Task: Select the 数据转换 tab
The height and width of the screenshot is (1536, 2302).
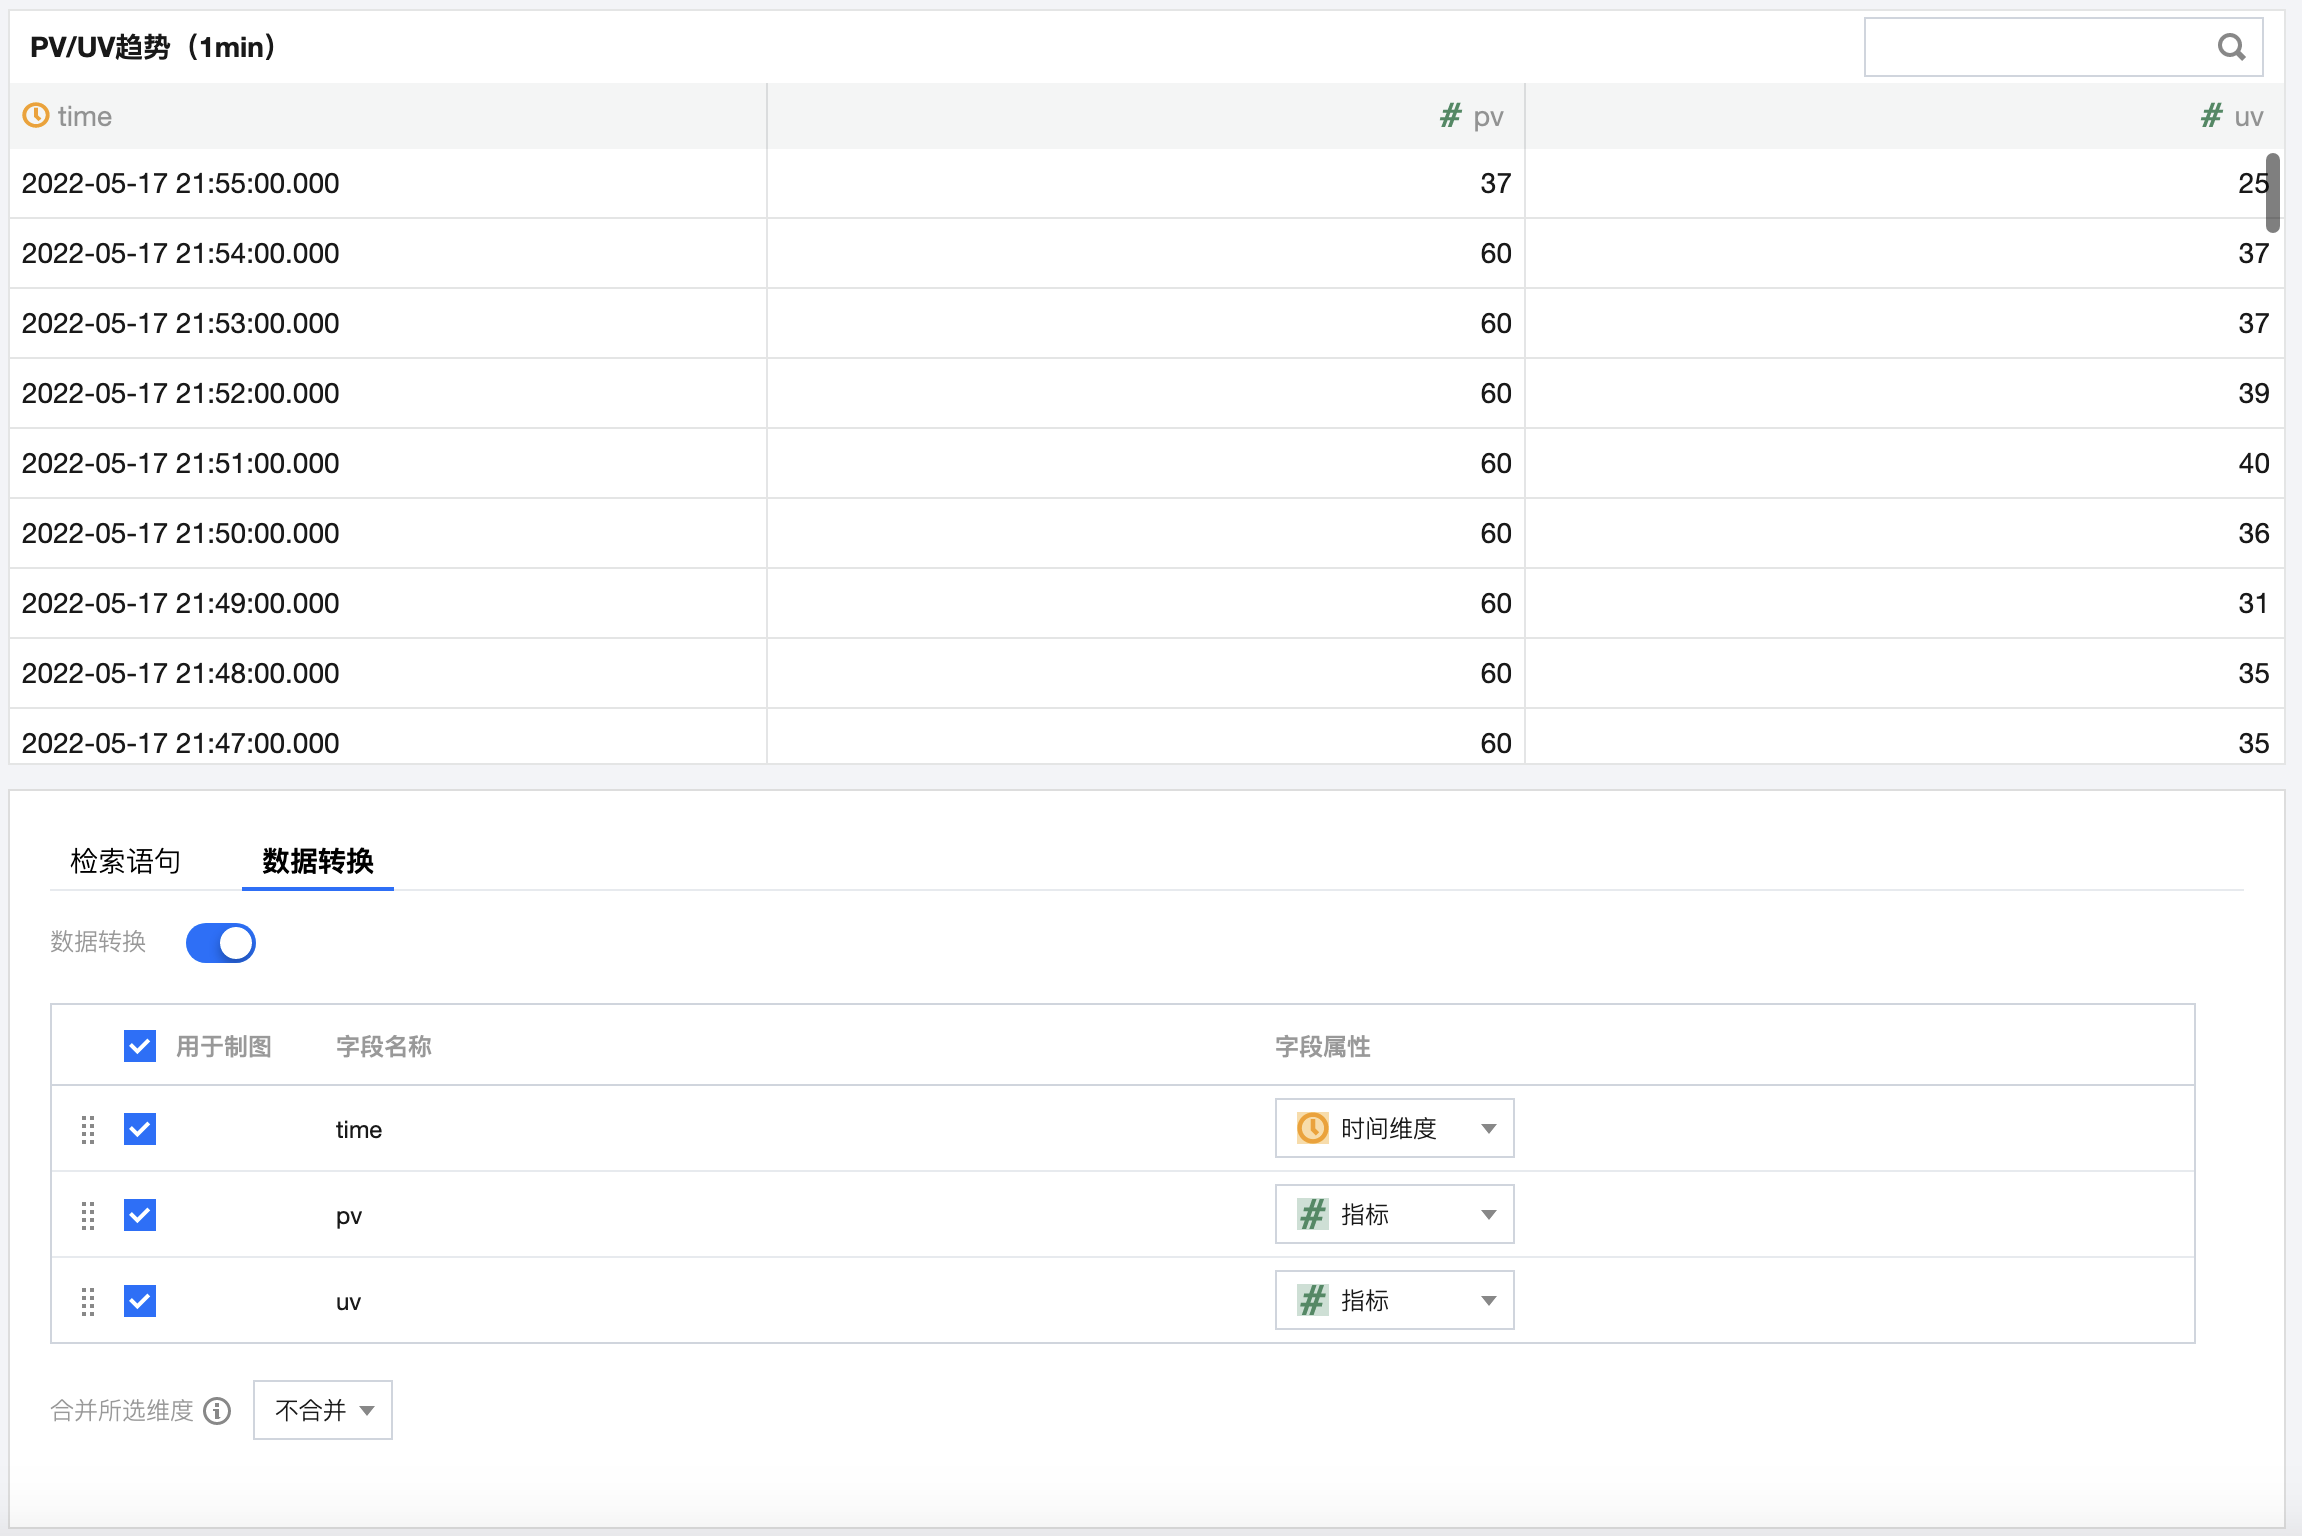Action: [x=318, y=861]
